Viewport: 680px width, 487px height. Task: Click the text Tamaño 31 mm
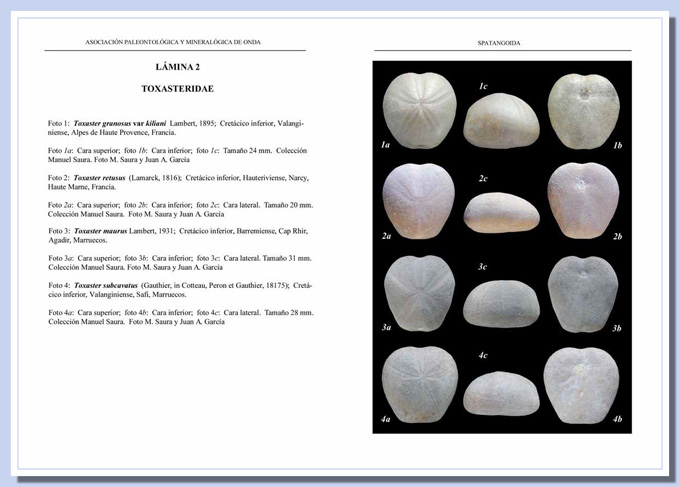point(287,258)
